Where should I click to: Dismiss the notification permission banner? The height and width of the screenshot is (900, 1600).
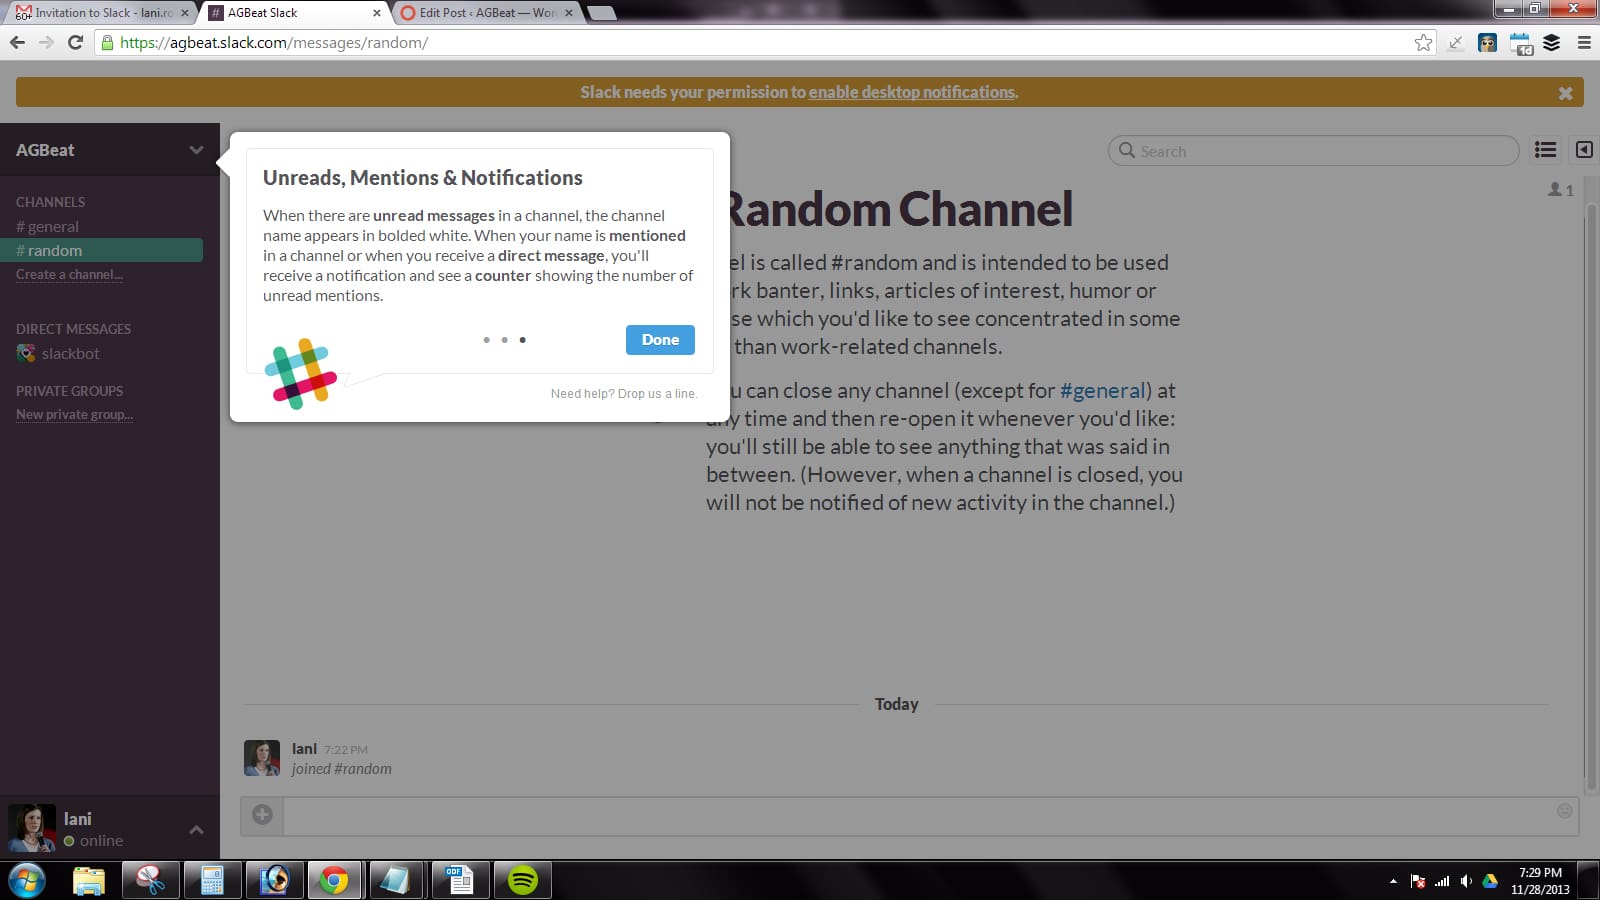click(1565, 93)
